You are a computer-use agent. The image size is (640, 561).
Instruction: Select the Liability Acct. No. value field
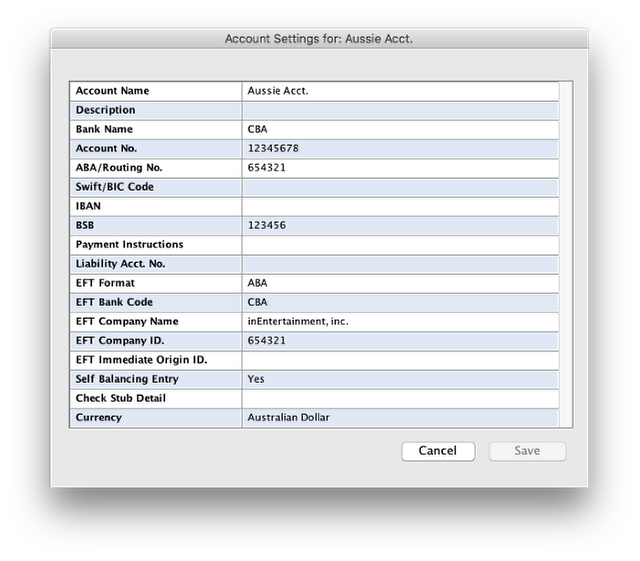pos(399,264)
